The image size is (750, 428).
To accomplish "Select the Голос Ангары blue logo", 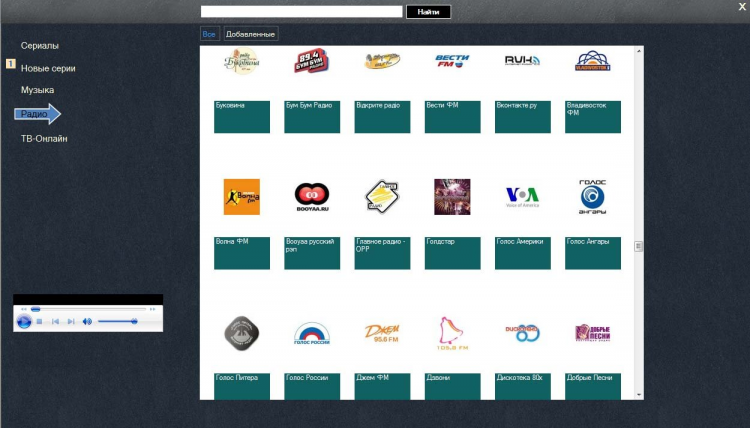I will pos(593,197).
